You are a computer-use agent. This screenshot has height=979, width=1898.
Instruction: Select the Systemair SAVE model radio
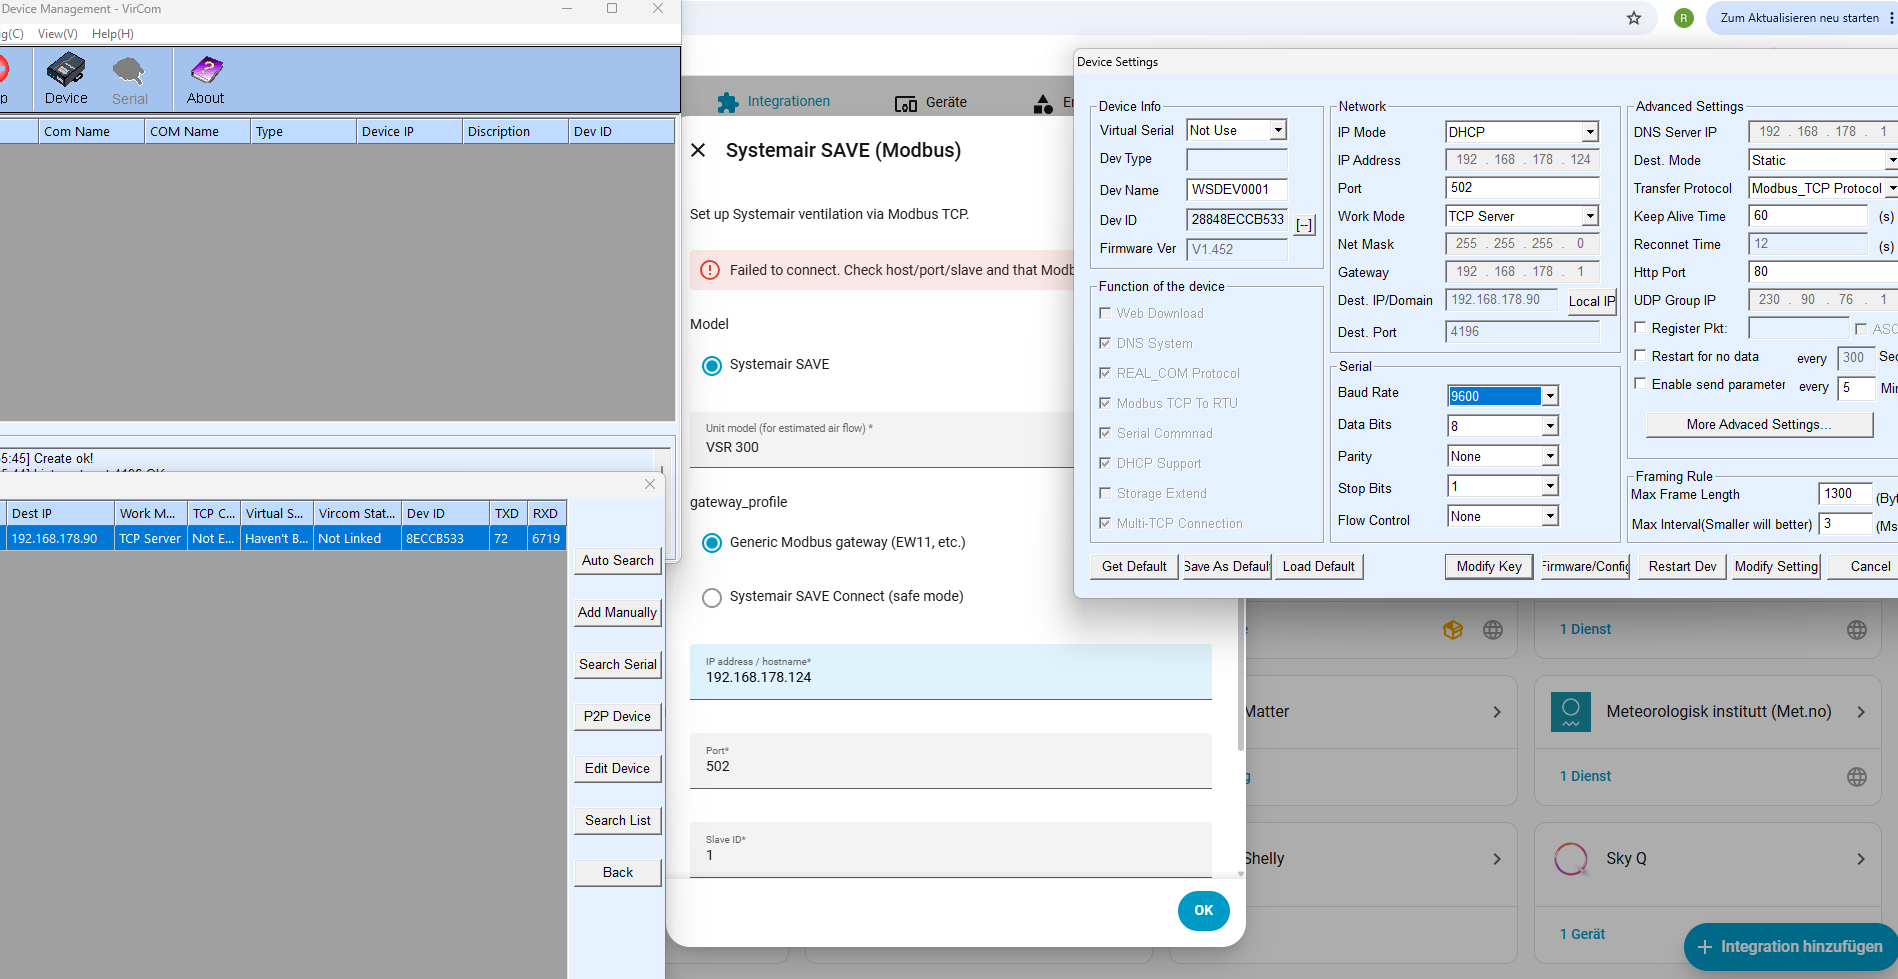[x=712, y=366]
